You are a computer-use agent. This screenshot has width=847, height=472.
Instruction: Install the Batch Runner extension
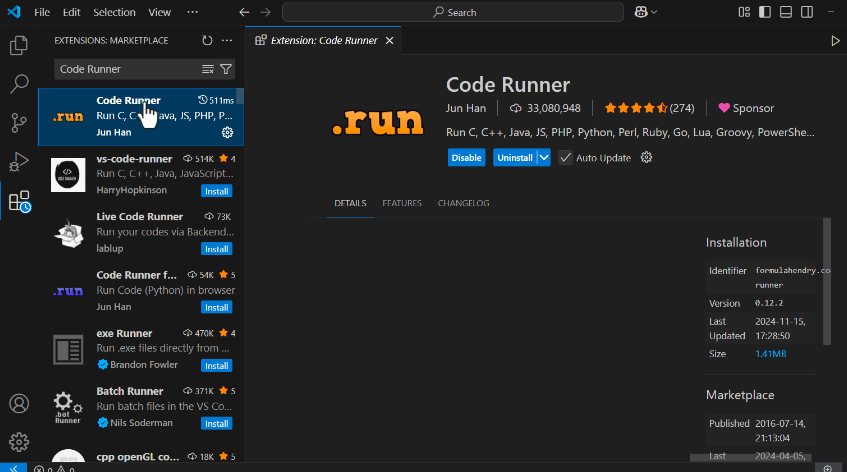(217, 423)
